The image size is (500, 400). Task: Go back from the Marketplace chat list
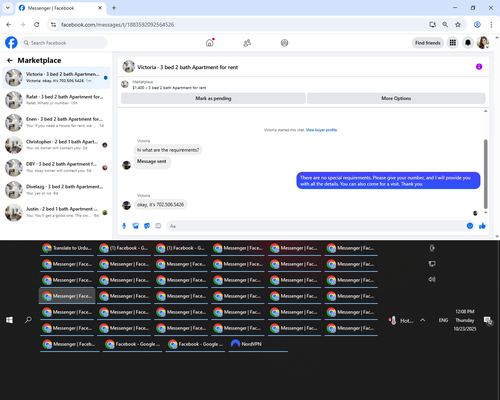tap(10, 60)
